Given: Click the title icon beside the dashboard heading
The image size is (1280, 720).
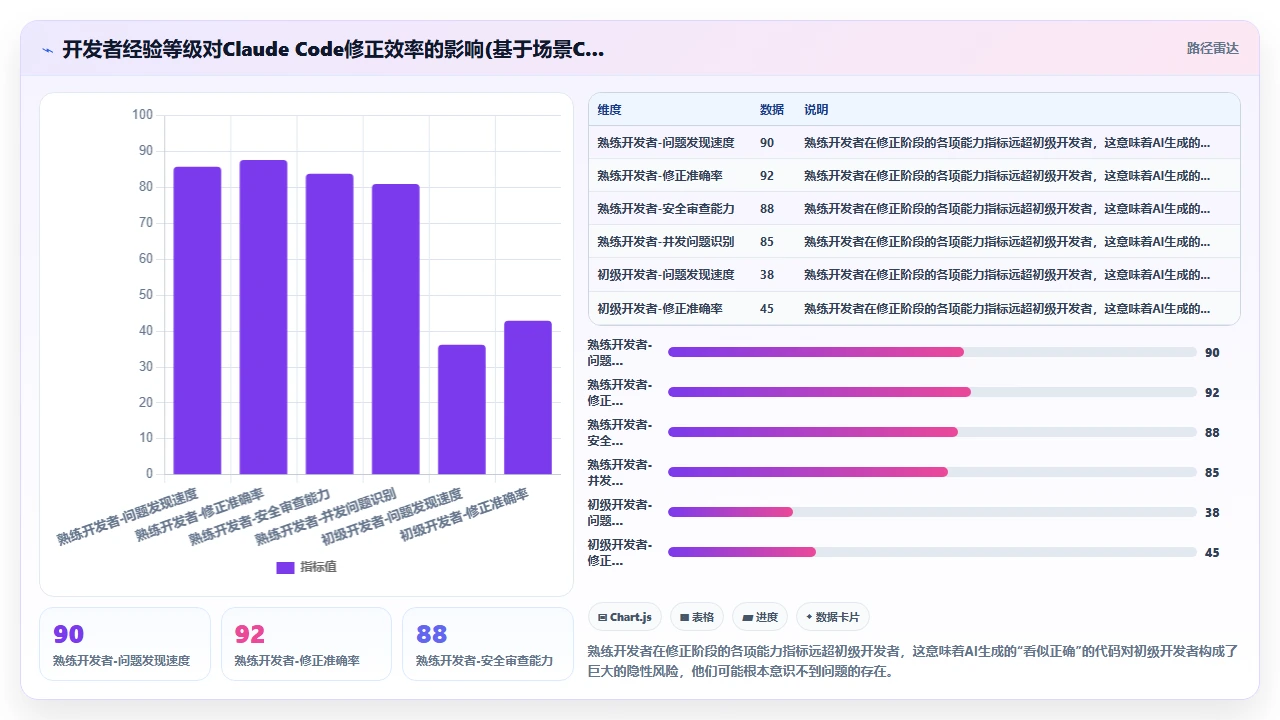Looking at the screenshot, I should click(47, 50).
